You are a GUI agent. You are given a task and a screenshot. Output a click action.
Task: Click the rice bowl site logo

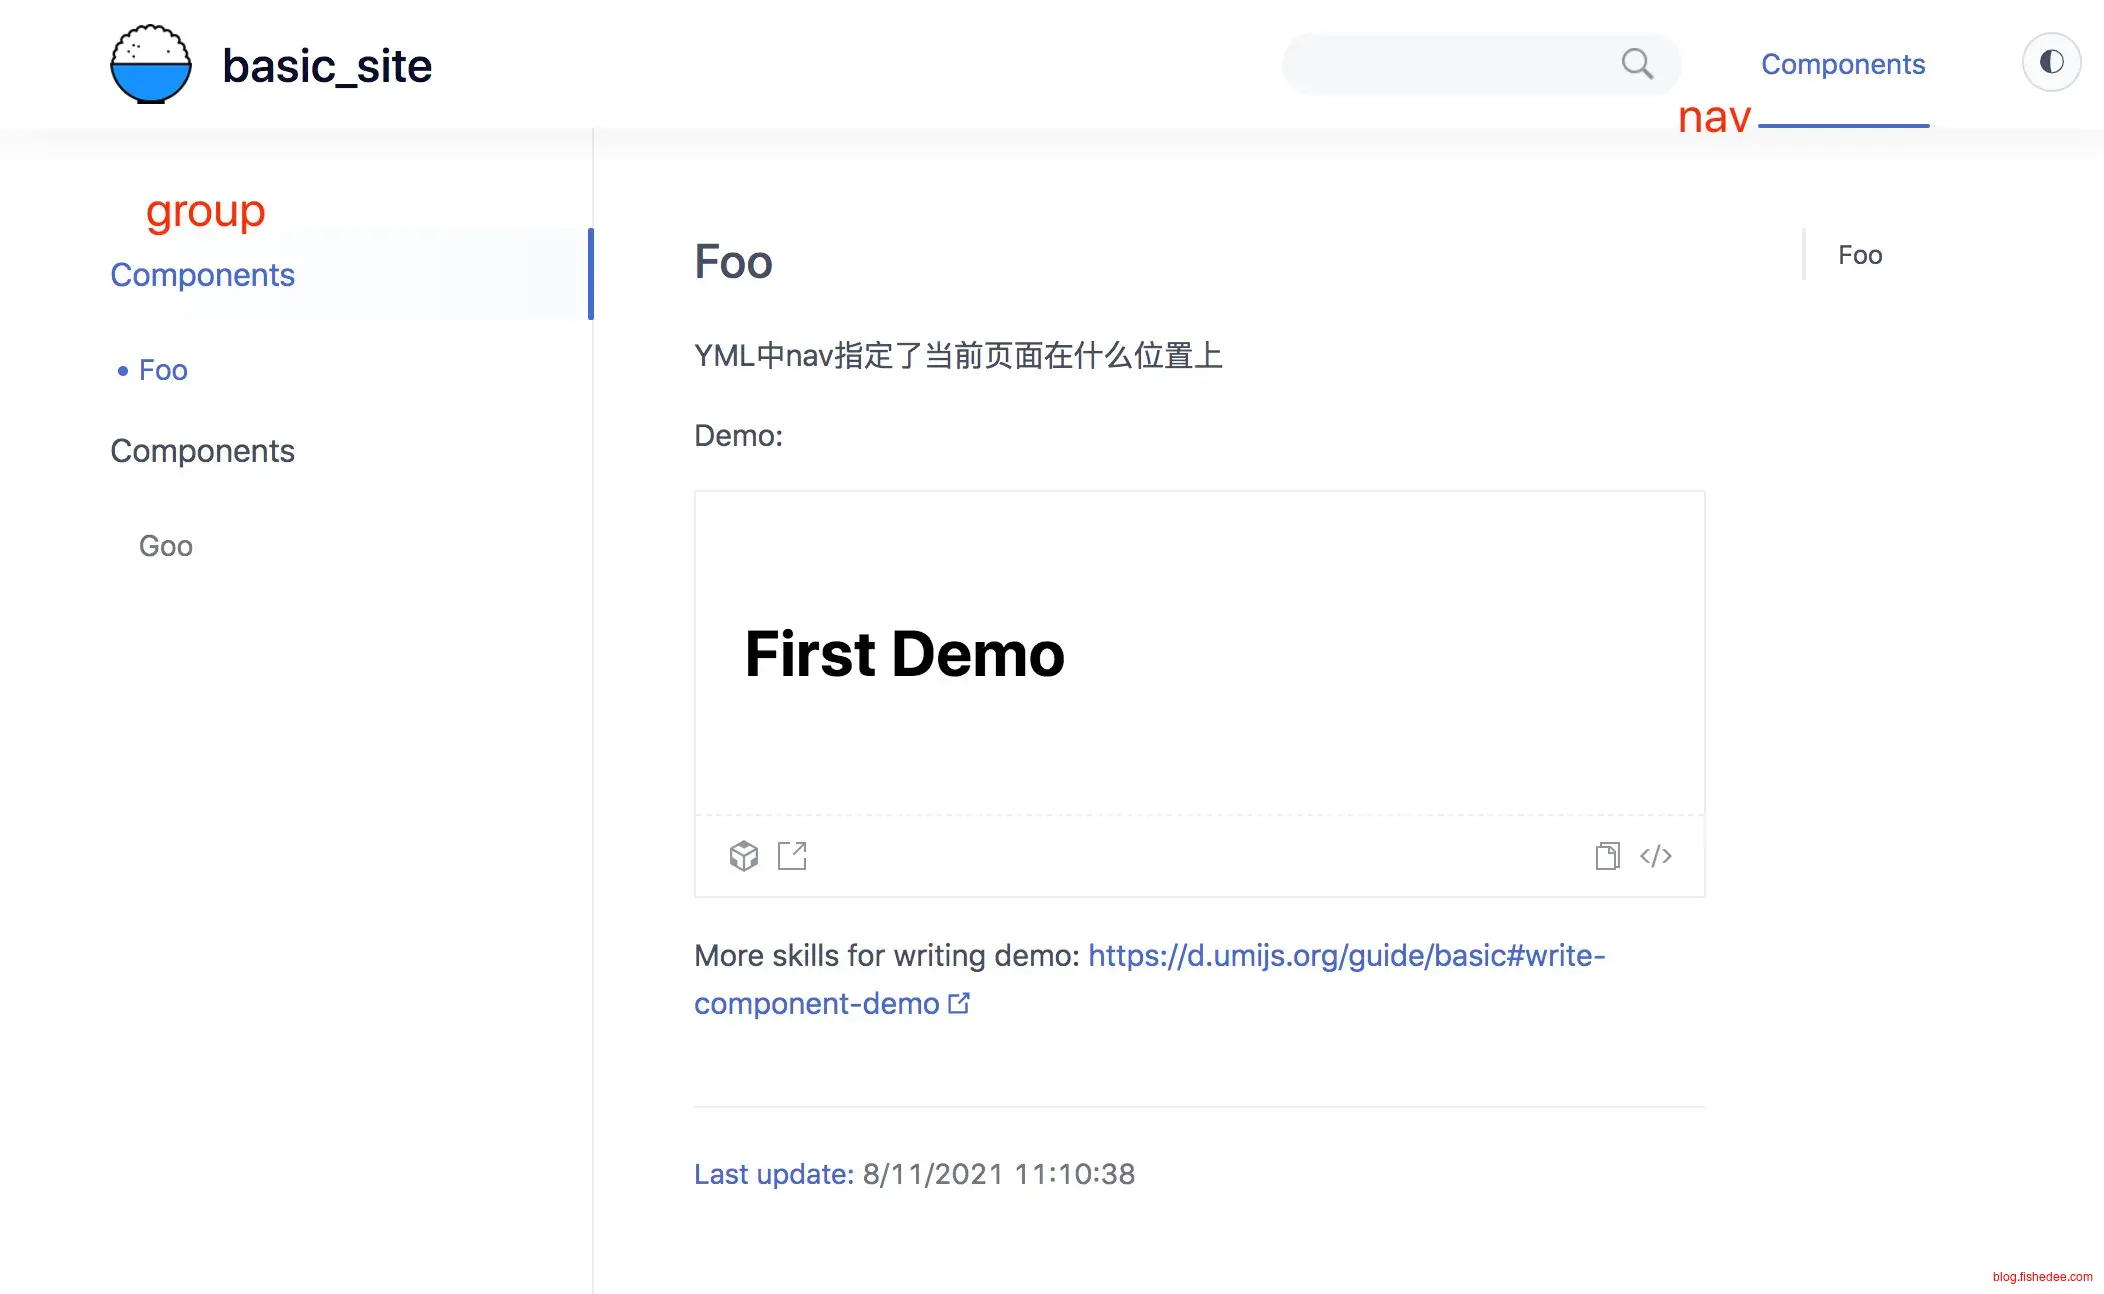click(x=150, y=65)
